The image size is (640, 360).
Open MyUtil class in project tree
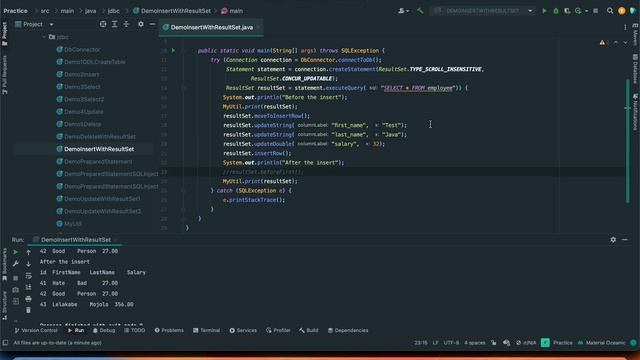73,224
